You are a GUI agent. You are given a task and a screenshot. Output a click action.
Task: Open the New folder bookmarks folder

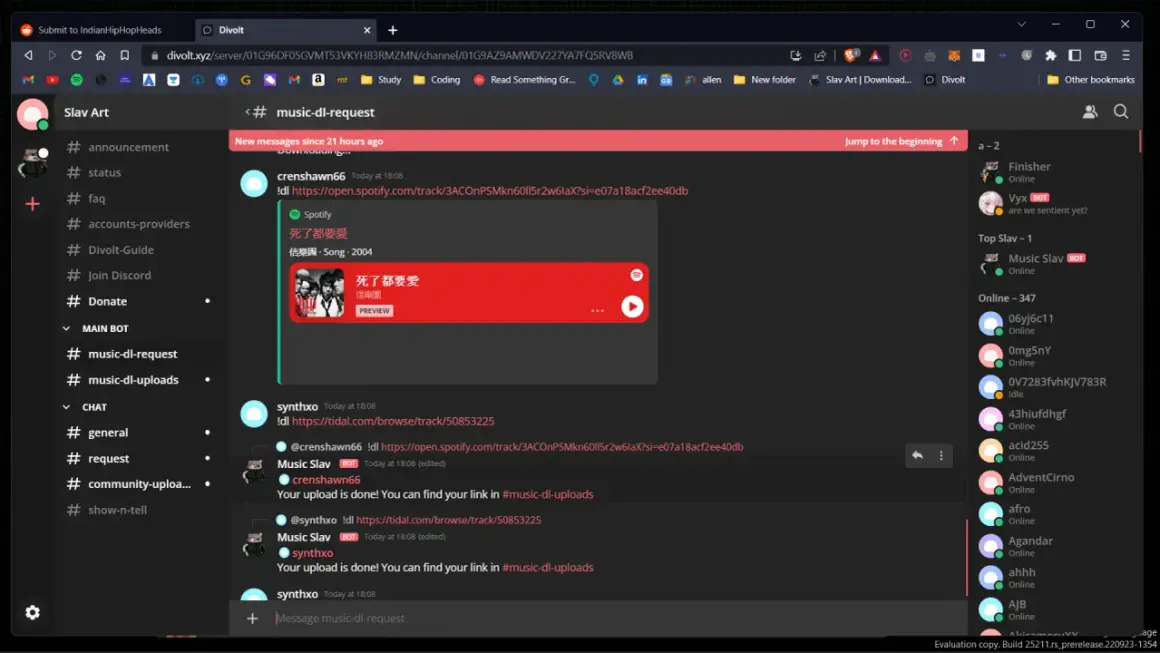tap(764, 80)
